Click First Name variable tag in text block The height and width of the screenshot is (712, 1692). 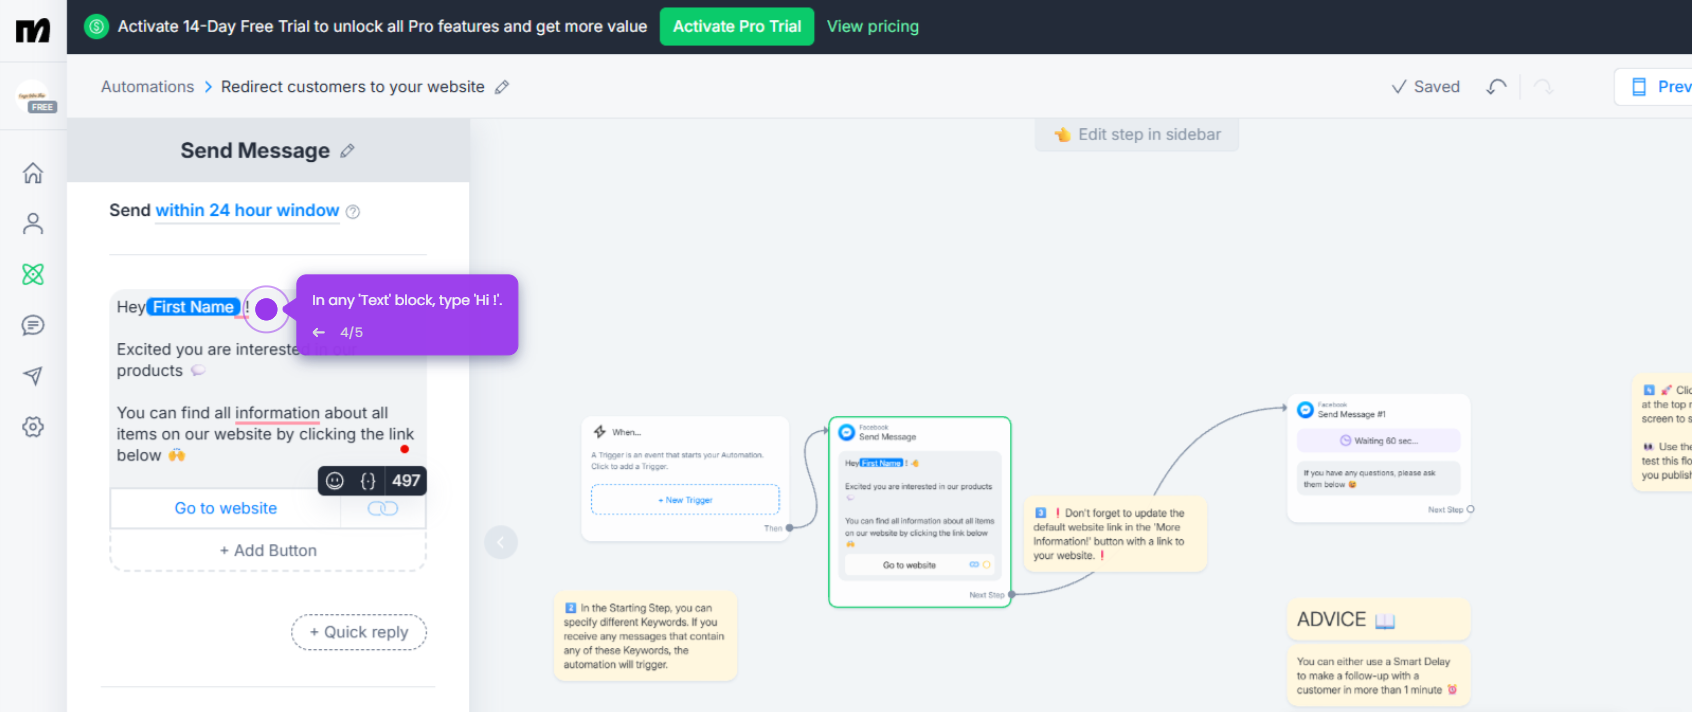click(x=193, y=307)
